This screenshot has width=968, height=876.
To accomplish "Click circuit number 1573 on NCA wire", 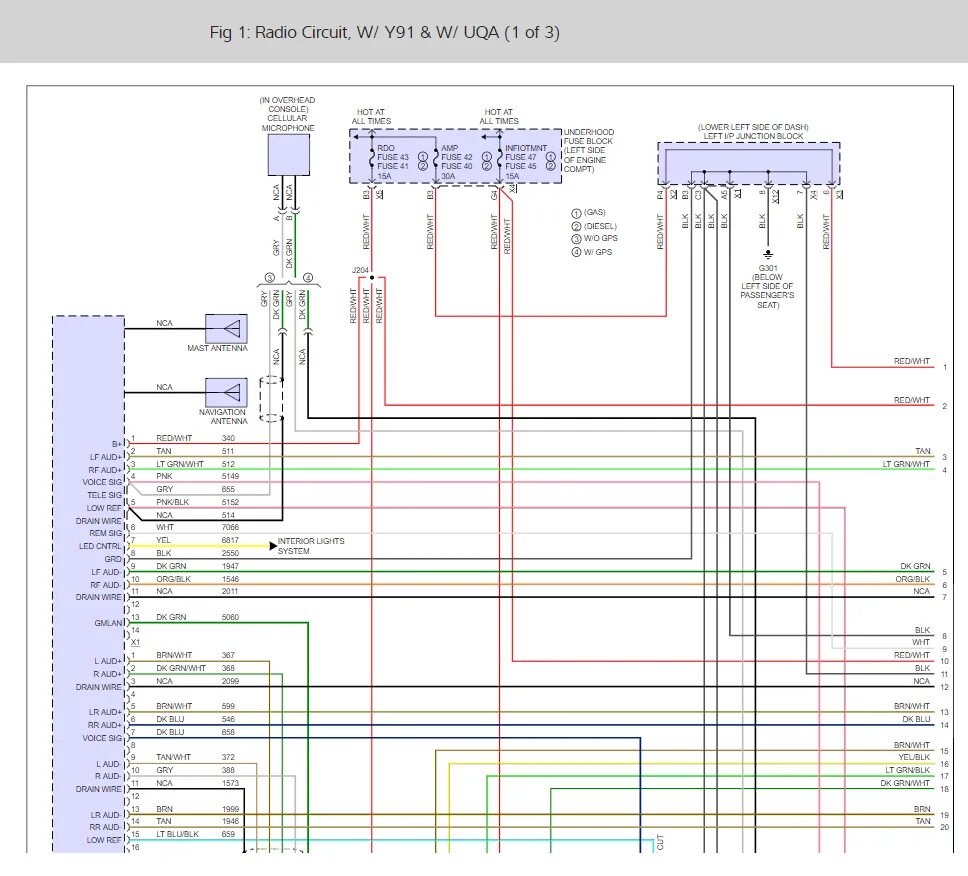I will [230, 783].
